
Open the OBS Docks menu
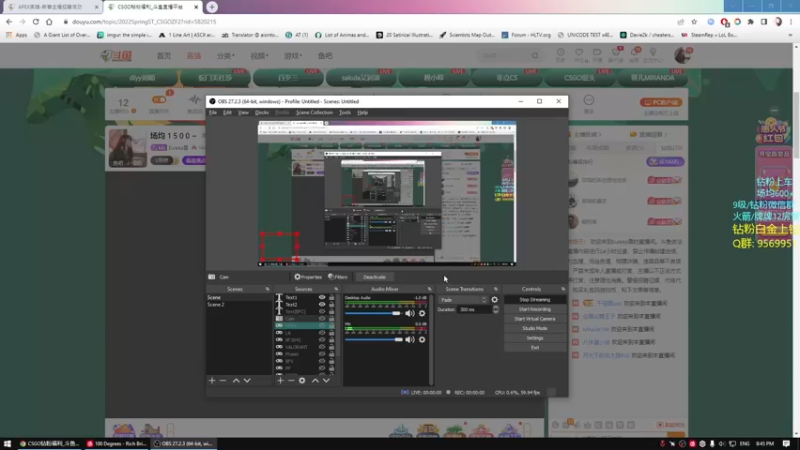262,112
